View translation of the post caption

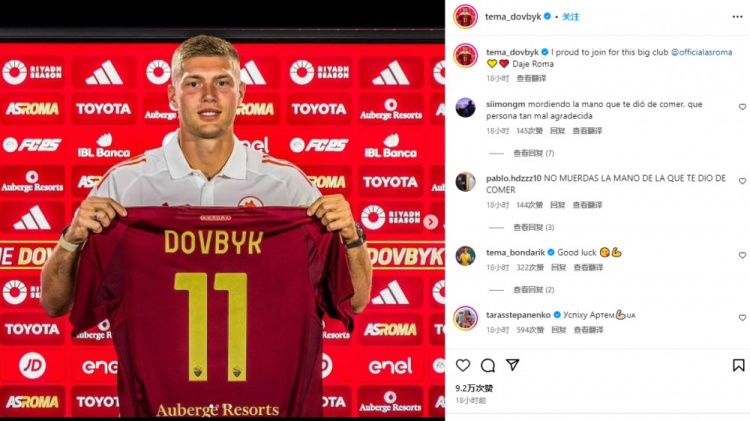531,78
